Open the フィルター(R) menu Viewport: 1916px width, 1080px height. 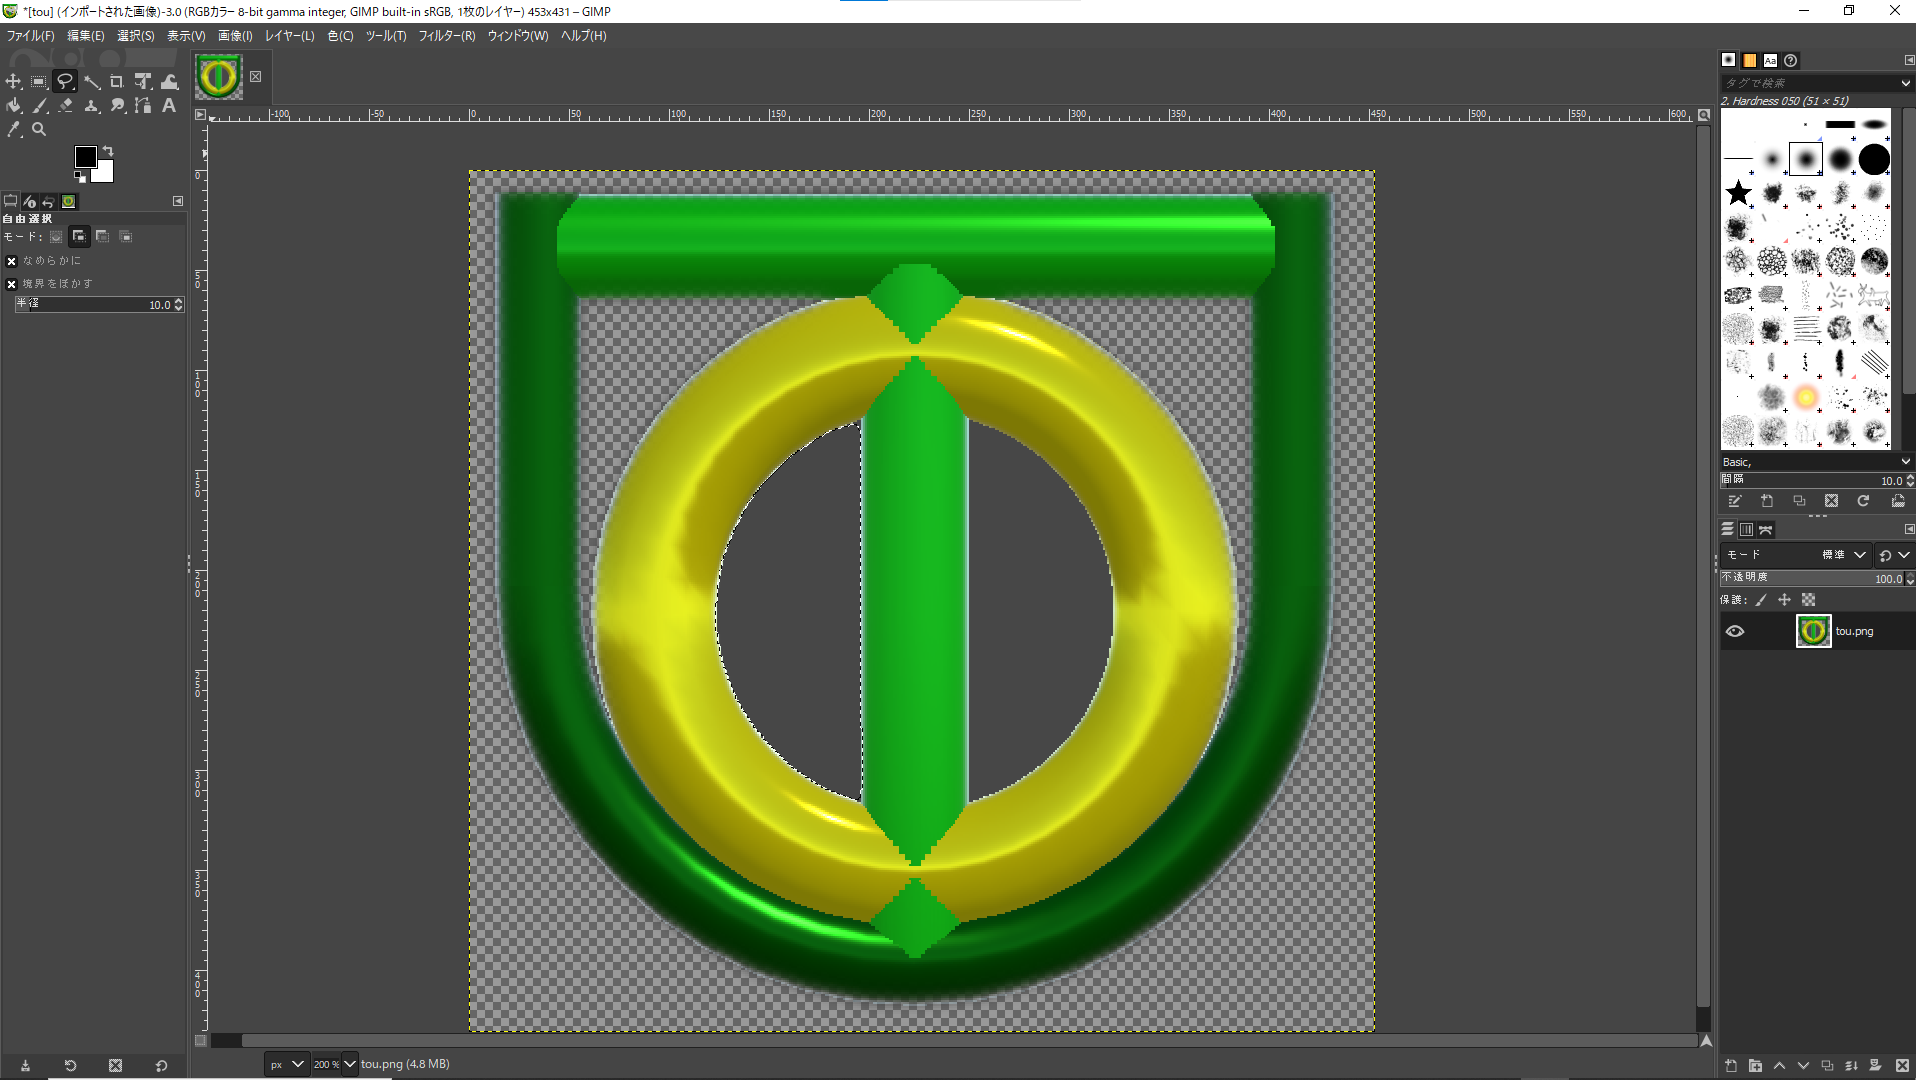[x=446, y=36]
